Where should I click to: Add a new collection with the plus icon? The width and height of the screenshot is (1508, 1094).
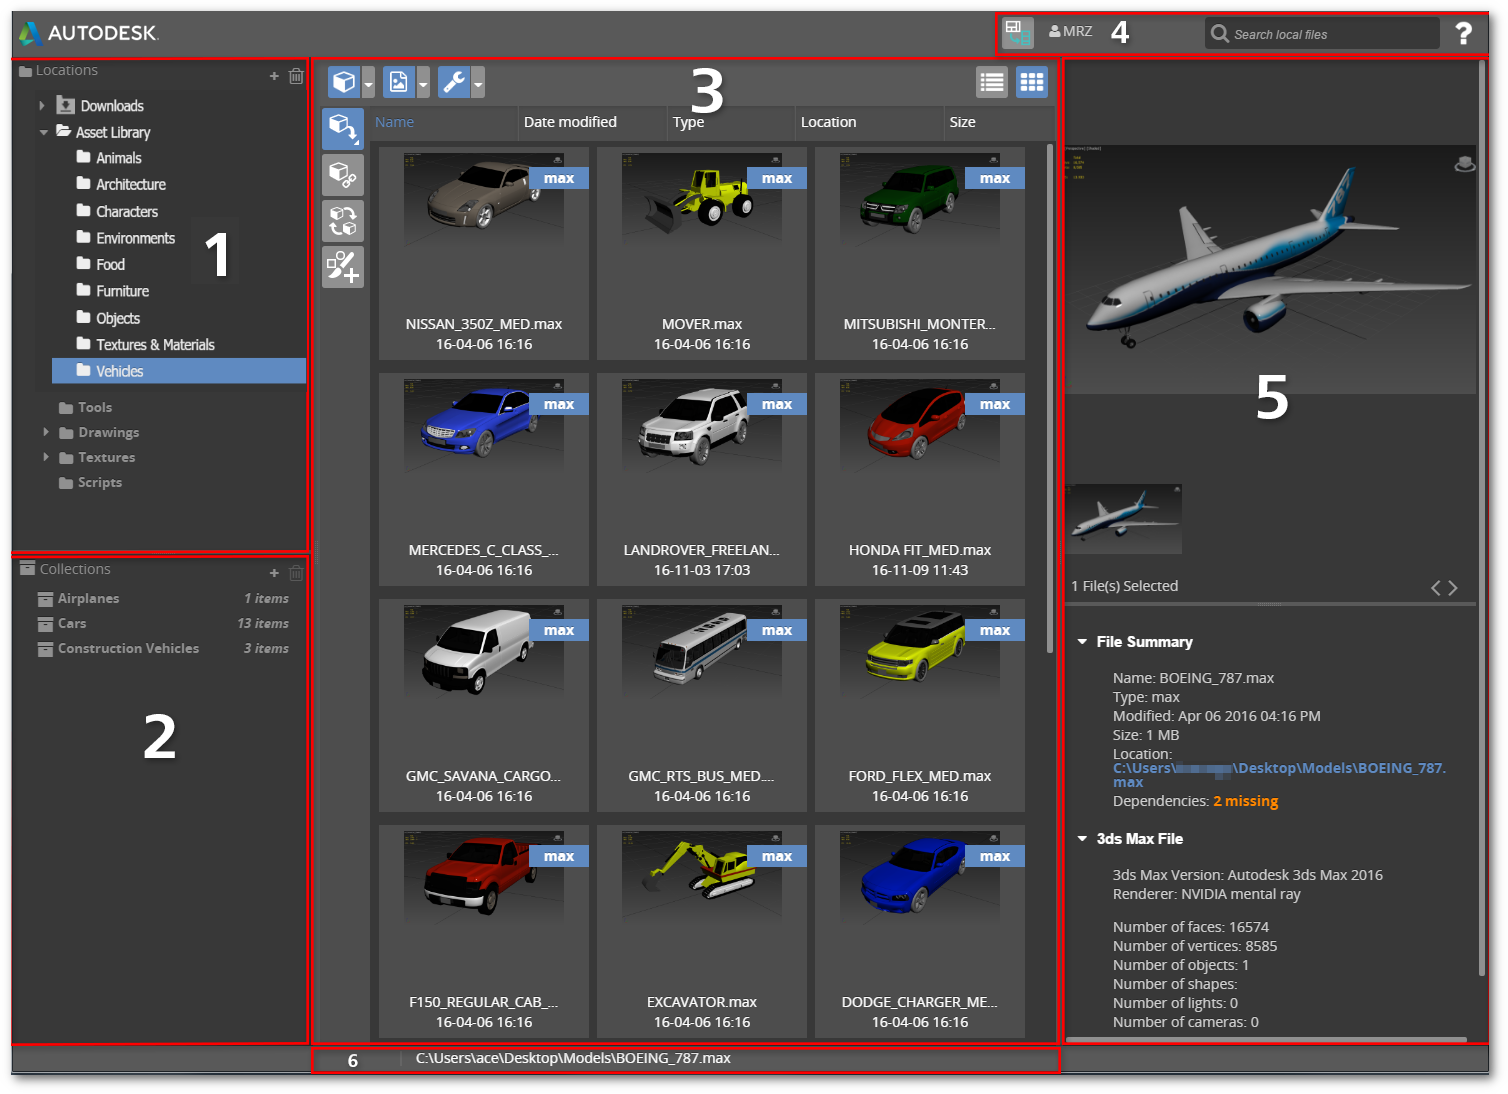click(x=274, y=573)
